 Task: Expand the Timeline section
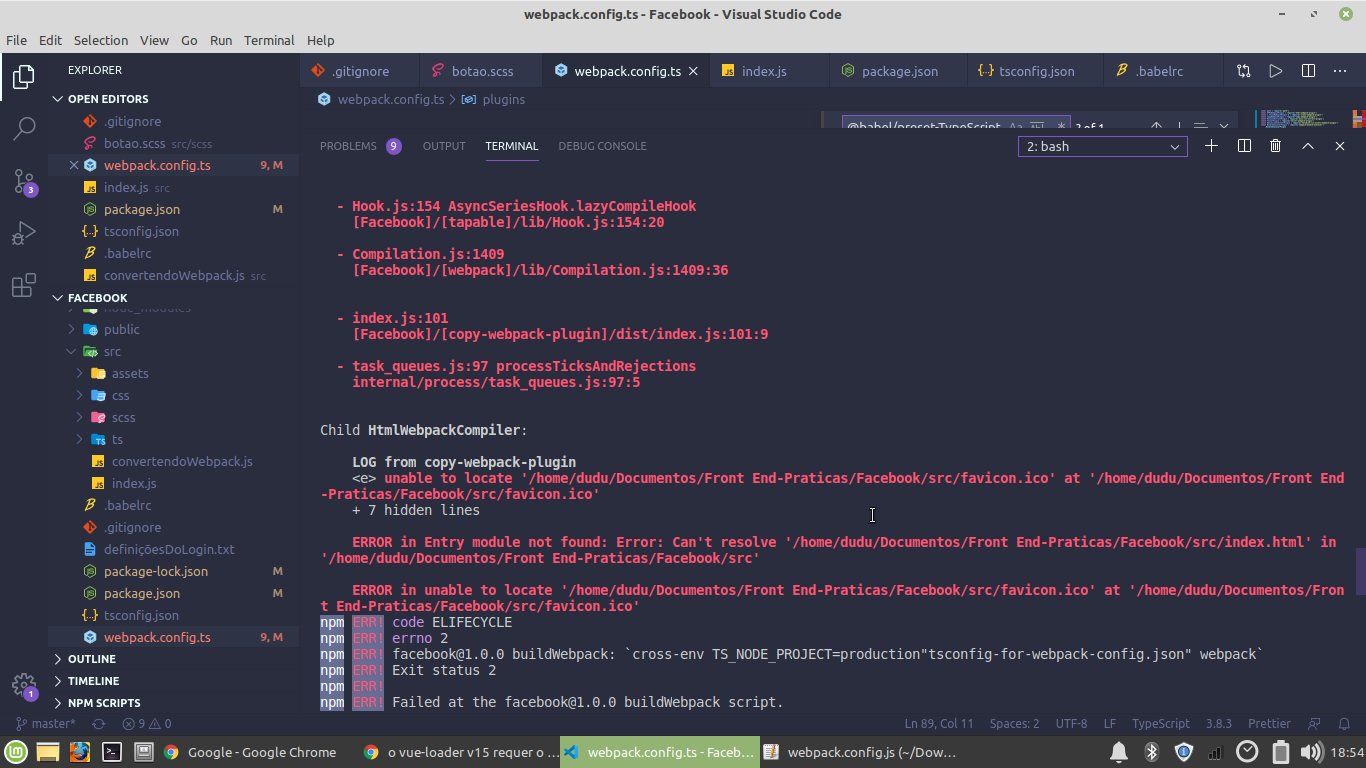point(173,681)
